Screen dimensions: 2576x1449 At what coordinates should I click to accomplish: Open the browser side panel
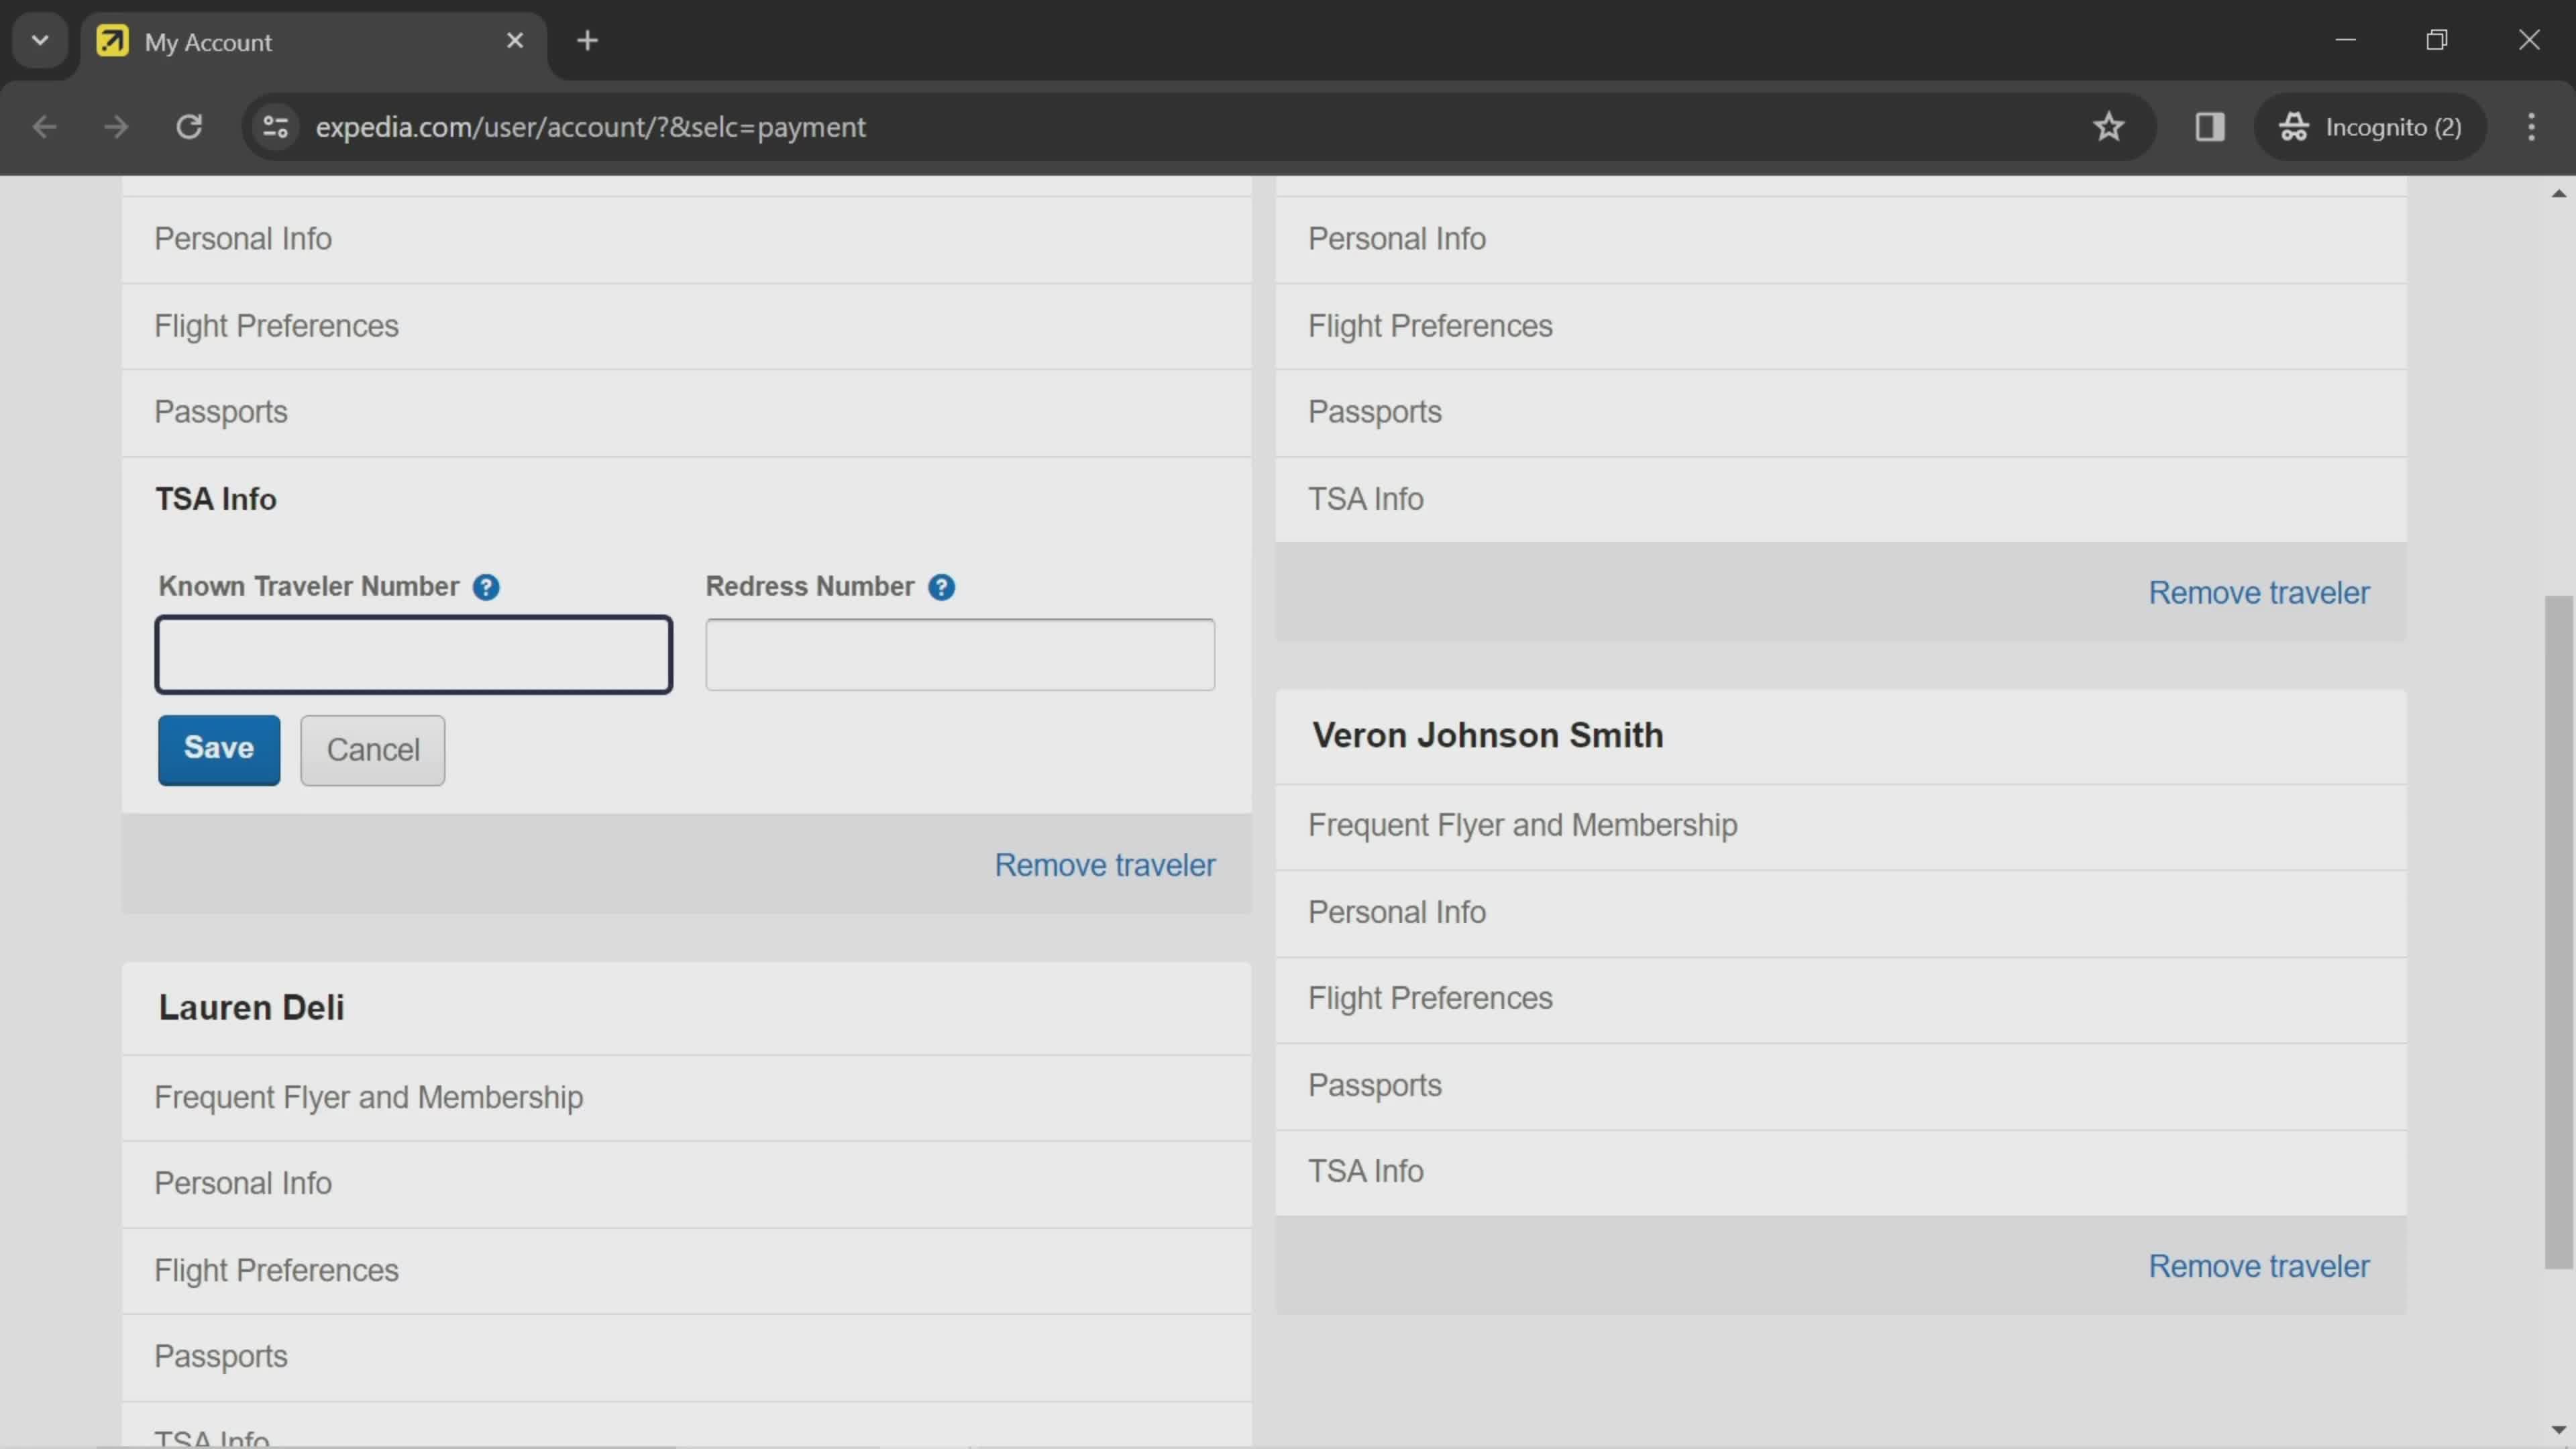click(2209, 127)
